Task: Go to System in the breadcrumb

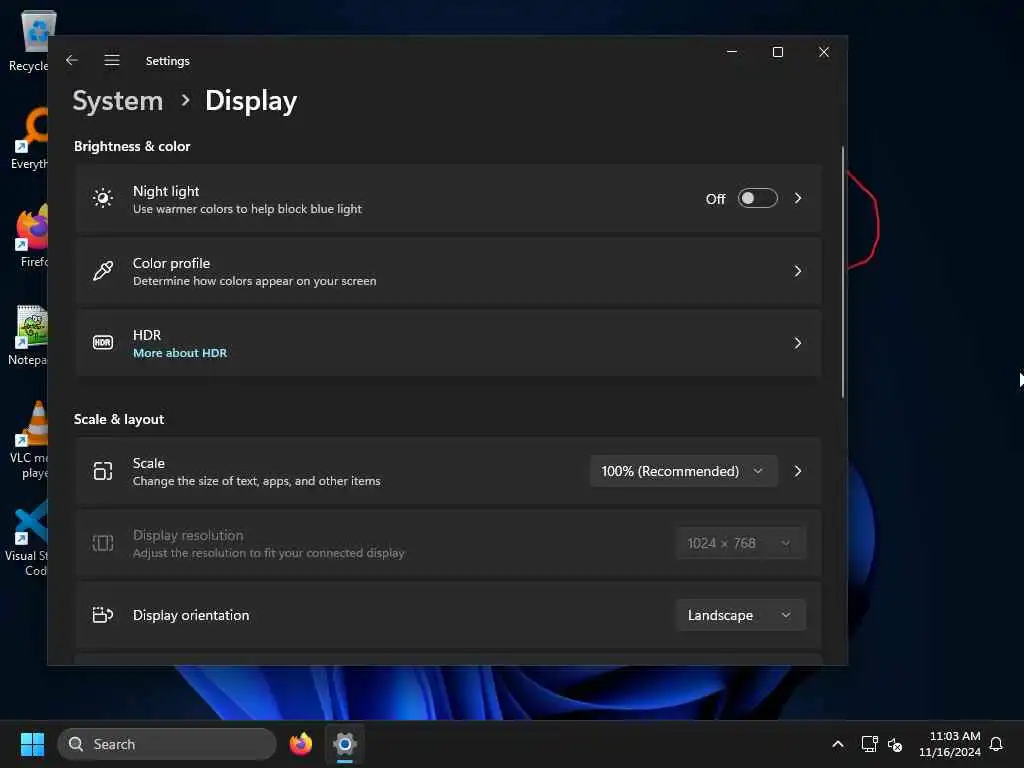Action: [x=118, y=101]
